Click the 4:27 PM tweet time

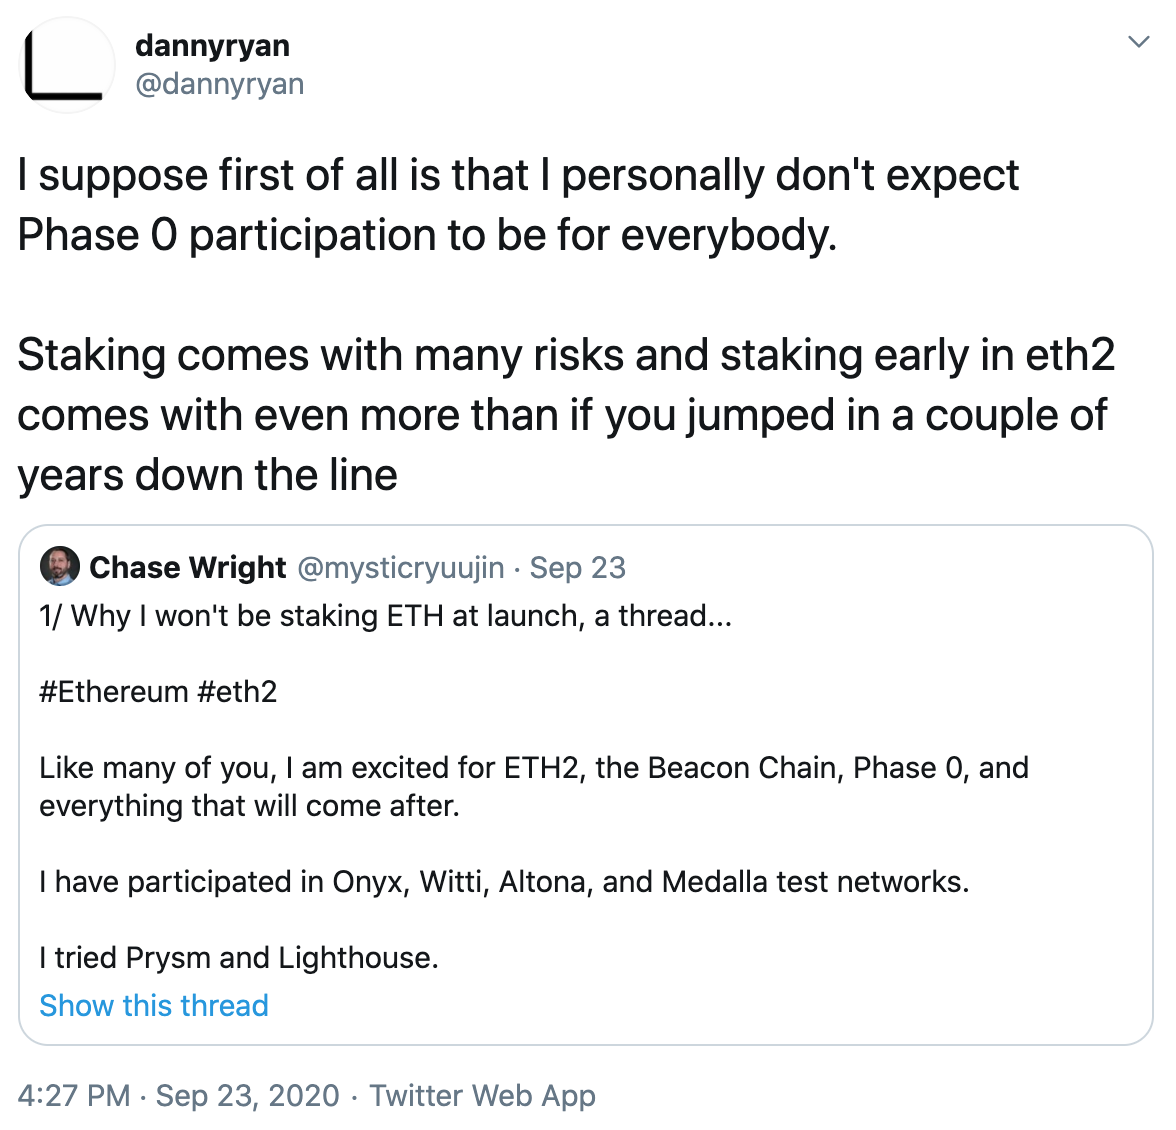pos(74,1095)
